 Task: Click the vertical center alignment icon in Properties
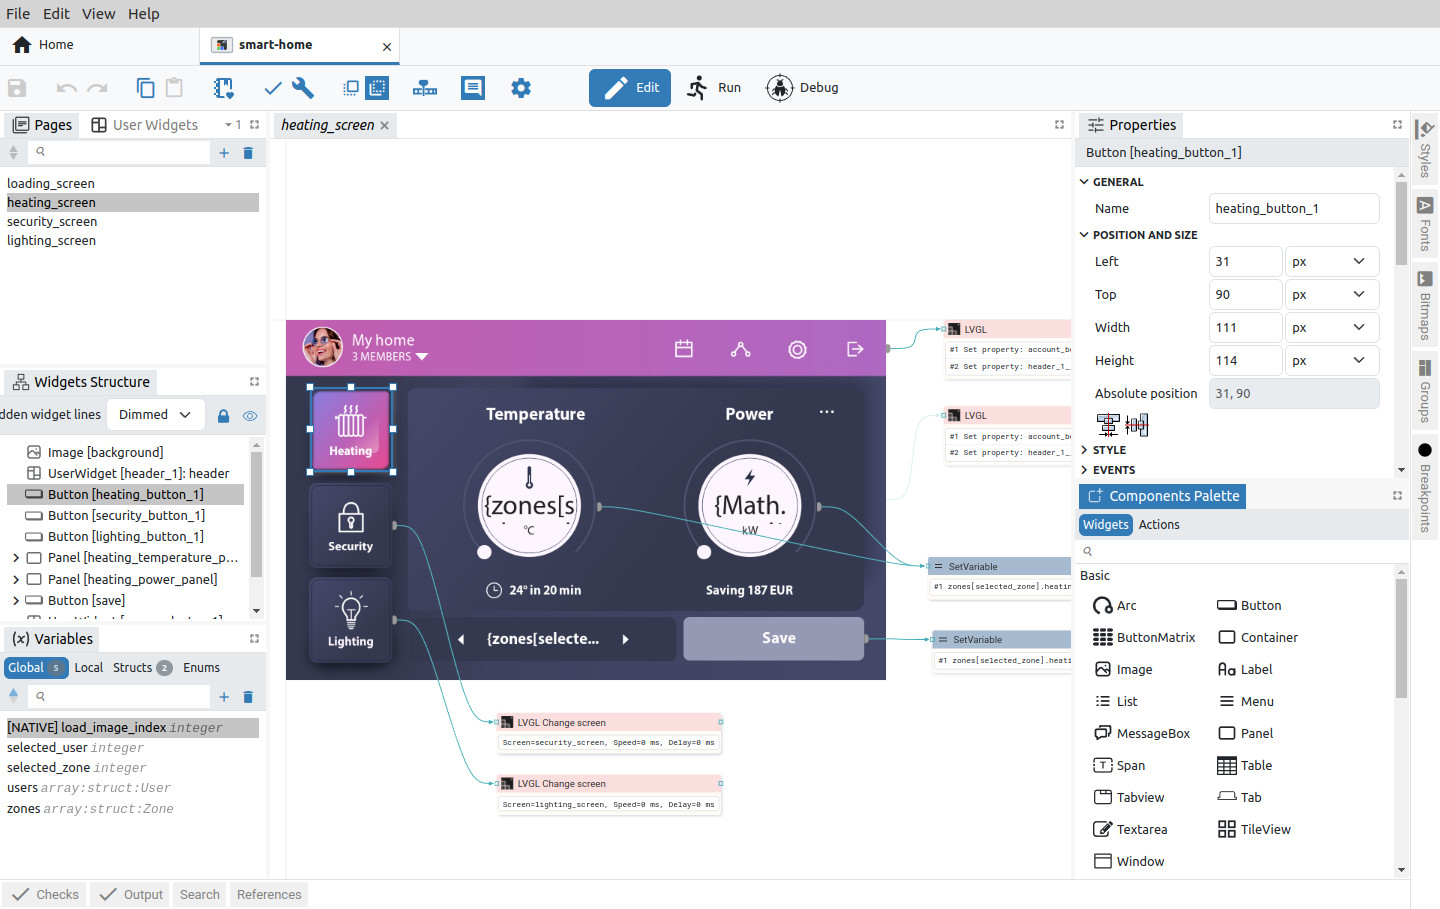coord(1137,425)
